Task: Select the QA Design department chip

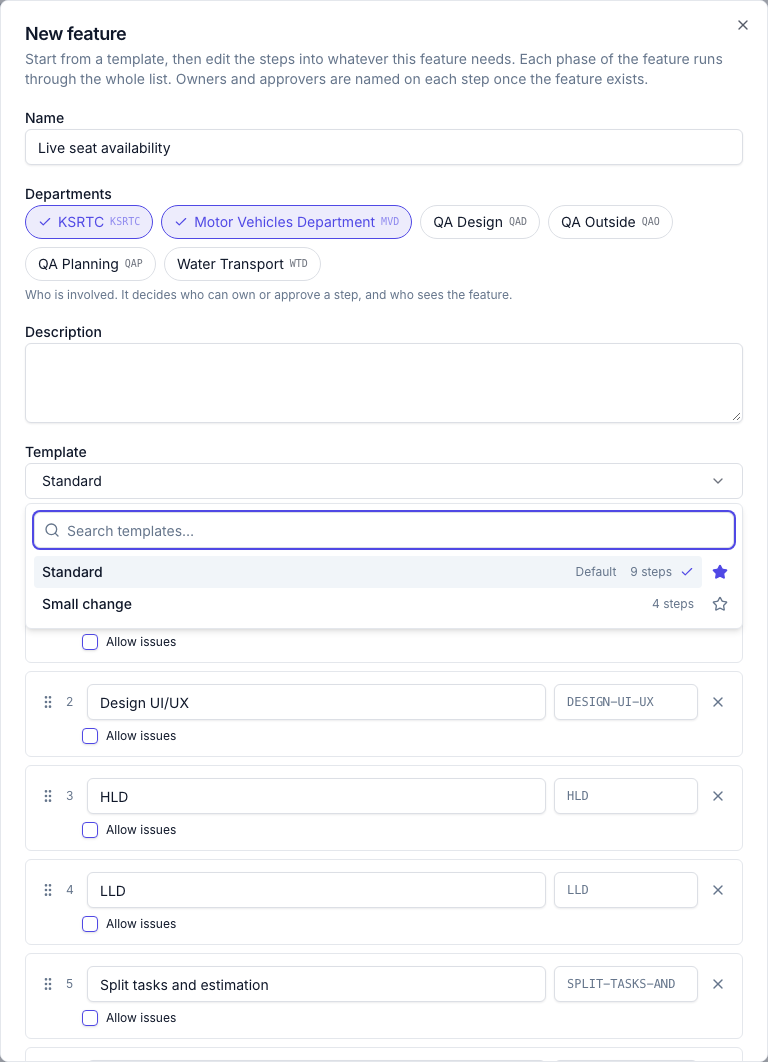Action: [479, 222]
